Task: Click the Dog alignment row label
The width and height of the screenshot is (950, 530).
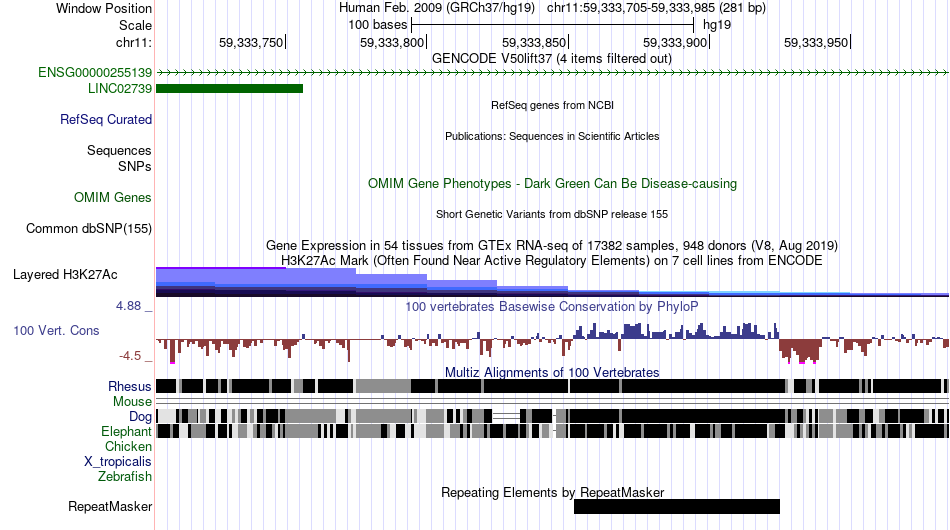Action: pyautogui.click(x=140, y=417)
